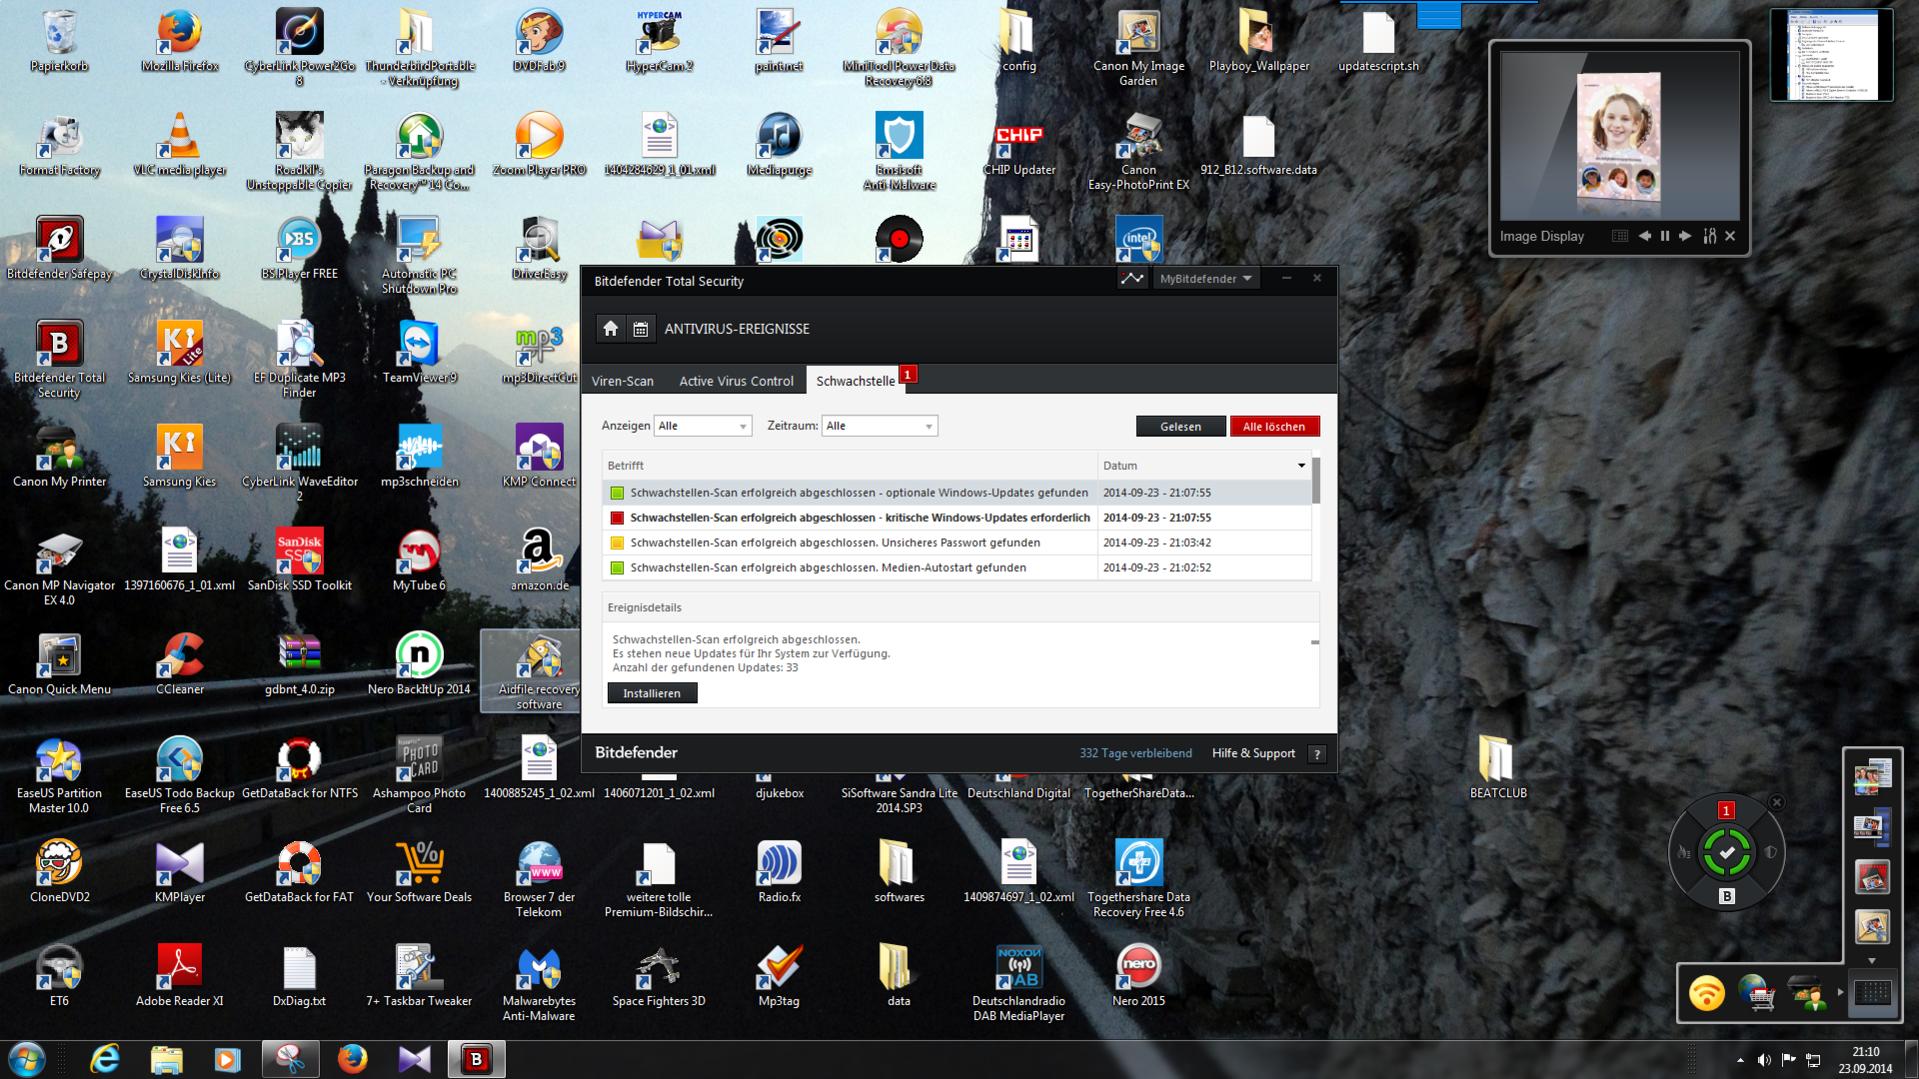Sort events by the Datum column arrow
Screen dimensions: 1919x1079
pos(1301,466)
